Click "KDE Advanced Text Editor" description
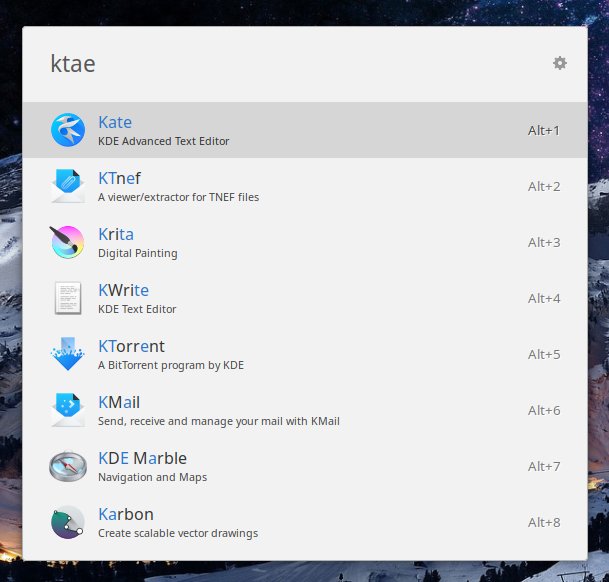The width and height of the screenshot is (609, 582). click(164, 141)
